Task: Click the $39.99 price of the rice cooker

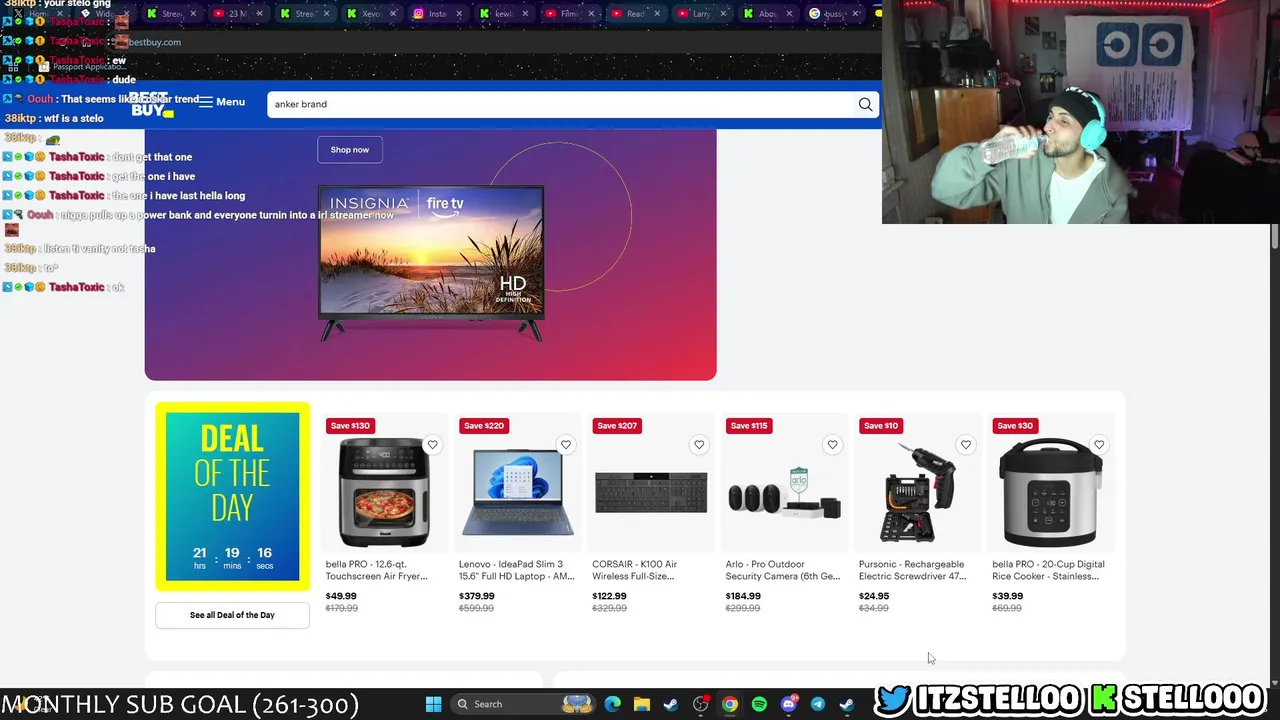Action: 1008,596
